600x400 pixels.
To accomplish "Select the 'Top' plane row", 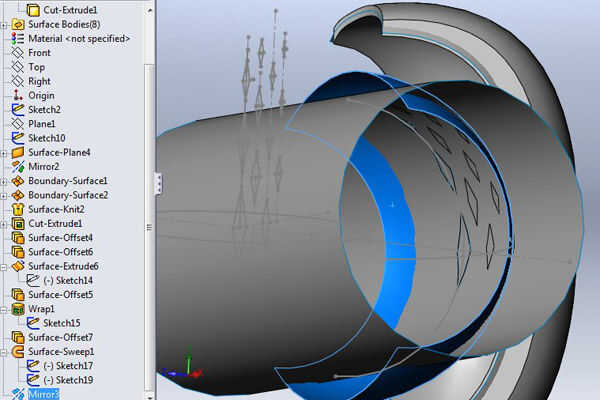I will [28, 67].
